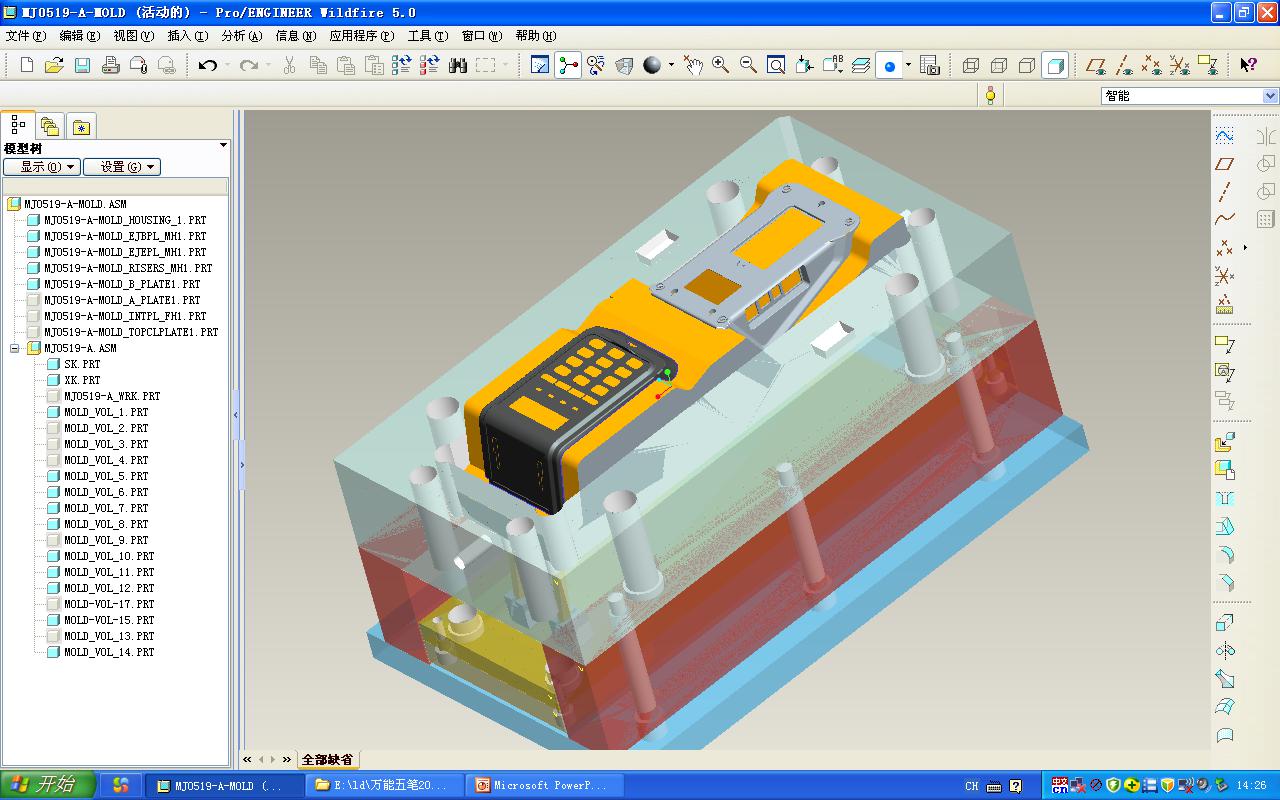
Task: Open the 智能 selection filter dropdown
Action: point(1270,96)
